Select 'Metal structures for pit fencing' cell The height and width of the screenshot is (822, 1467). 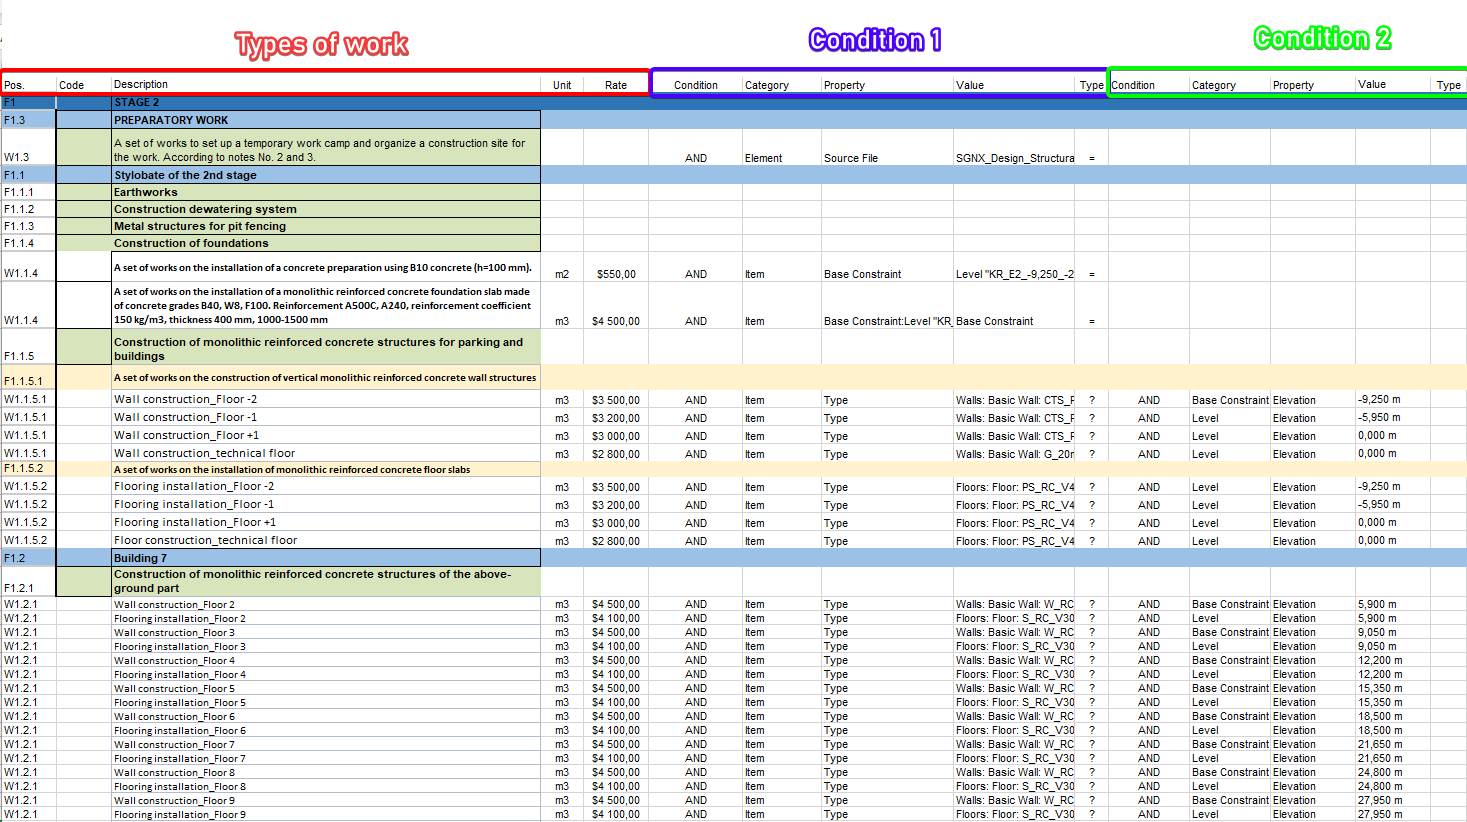coord(325,226)
